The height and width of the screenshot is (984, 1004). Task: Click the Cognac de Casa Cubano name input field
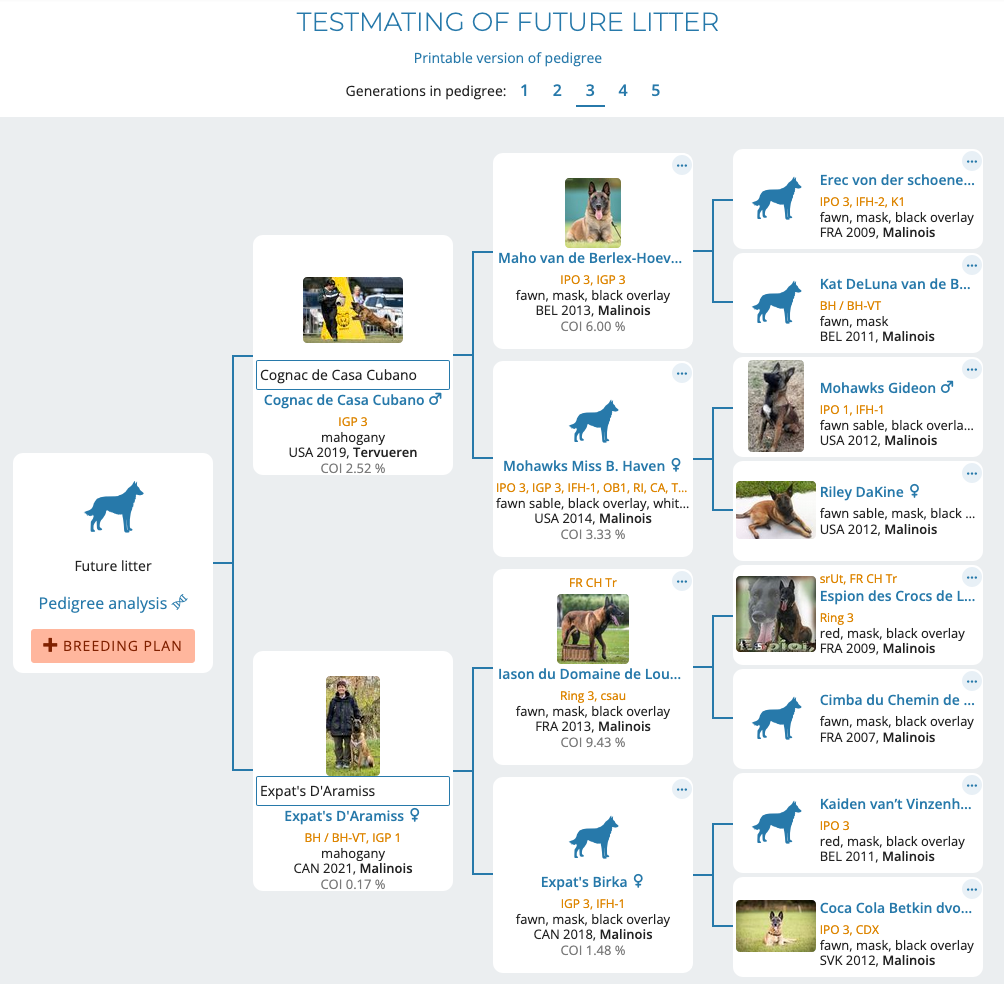point(353,375)
